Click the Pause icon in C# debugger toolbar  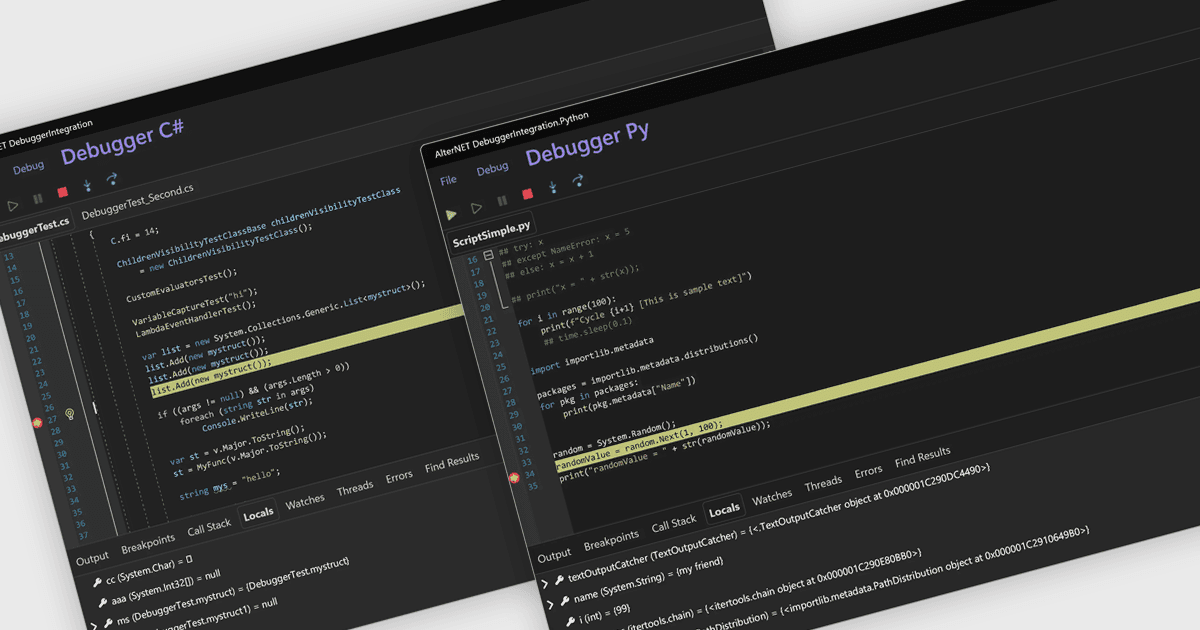point(38,199)
